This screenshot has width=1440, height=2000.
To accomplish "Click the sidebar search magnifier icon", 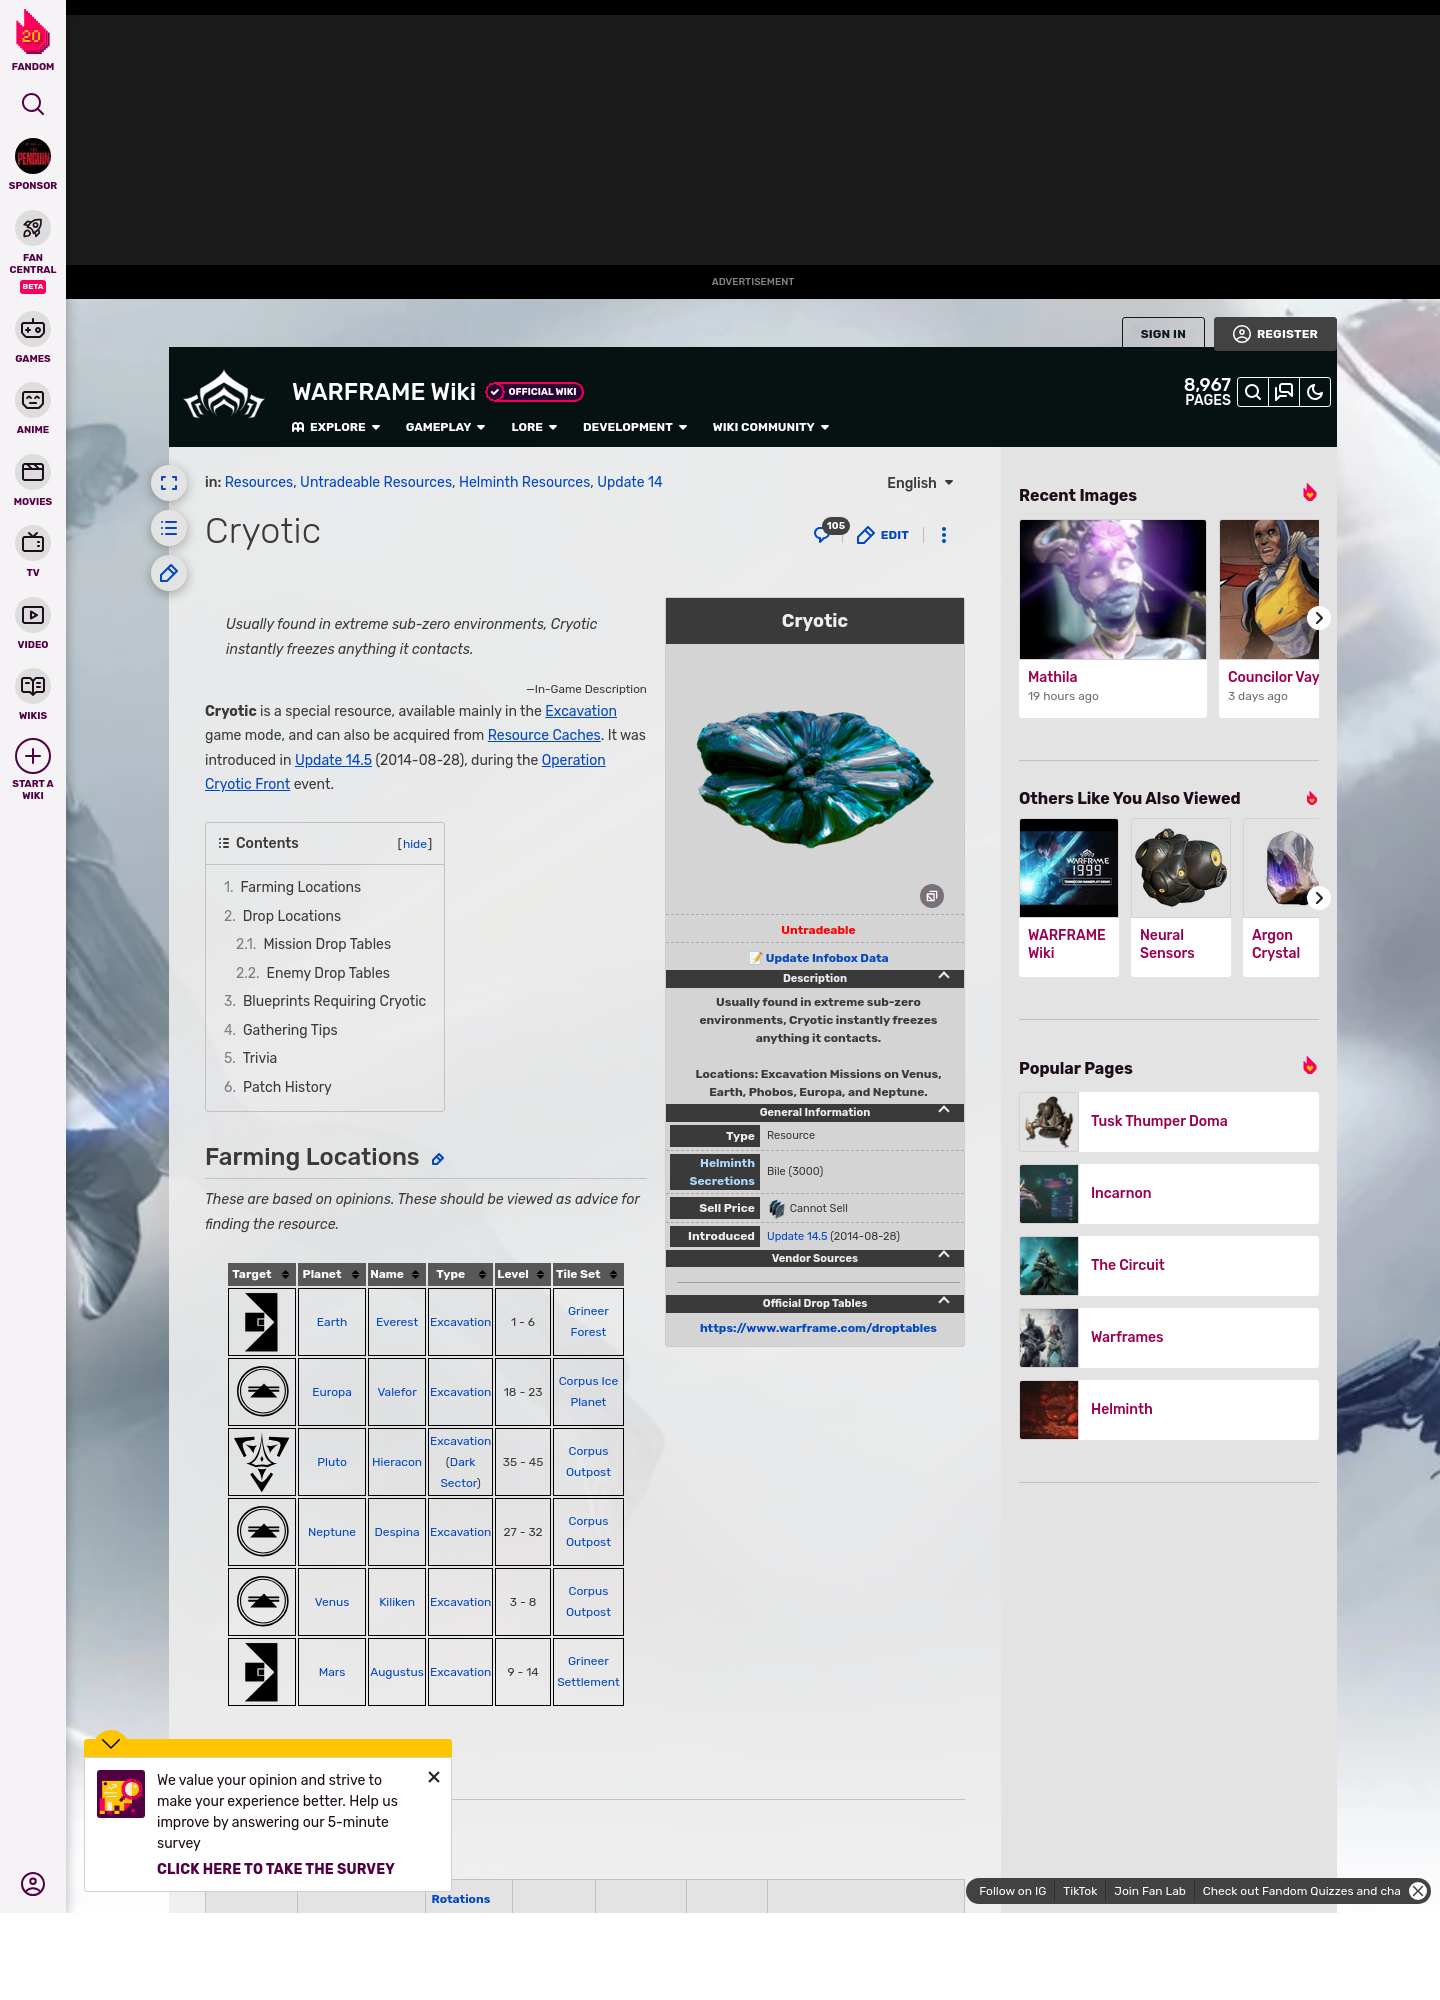I will [x=32, y=104].
